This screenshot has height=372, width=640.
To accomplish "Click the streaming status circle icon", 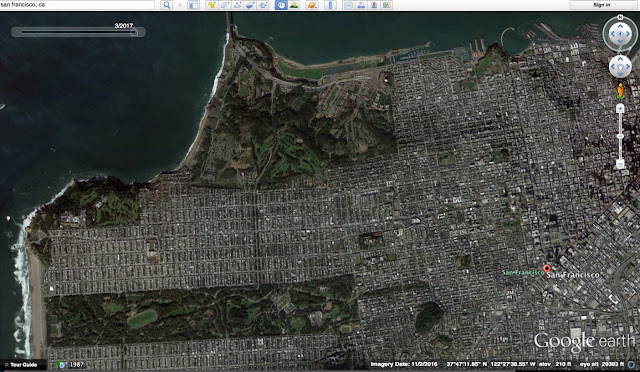I will click(632, 364).
